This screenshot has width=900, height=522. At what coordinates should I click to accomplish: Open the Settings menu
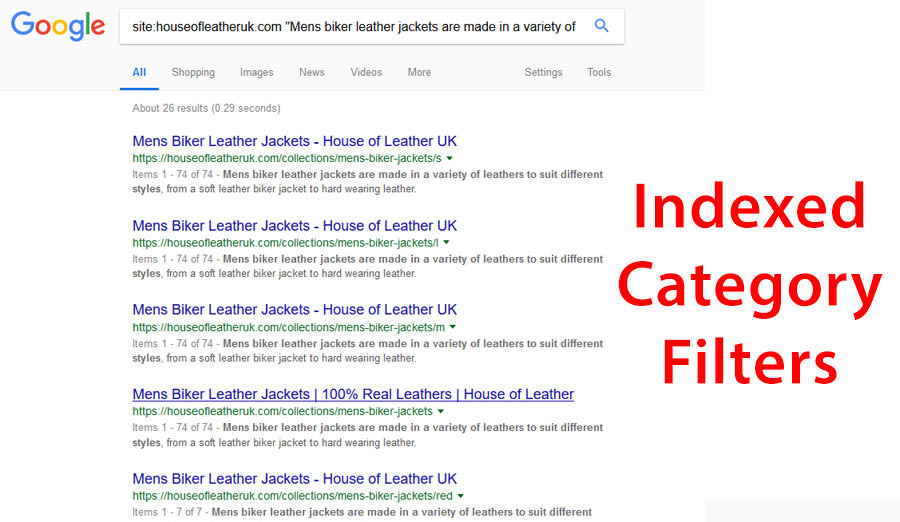pos(543,72)
